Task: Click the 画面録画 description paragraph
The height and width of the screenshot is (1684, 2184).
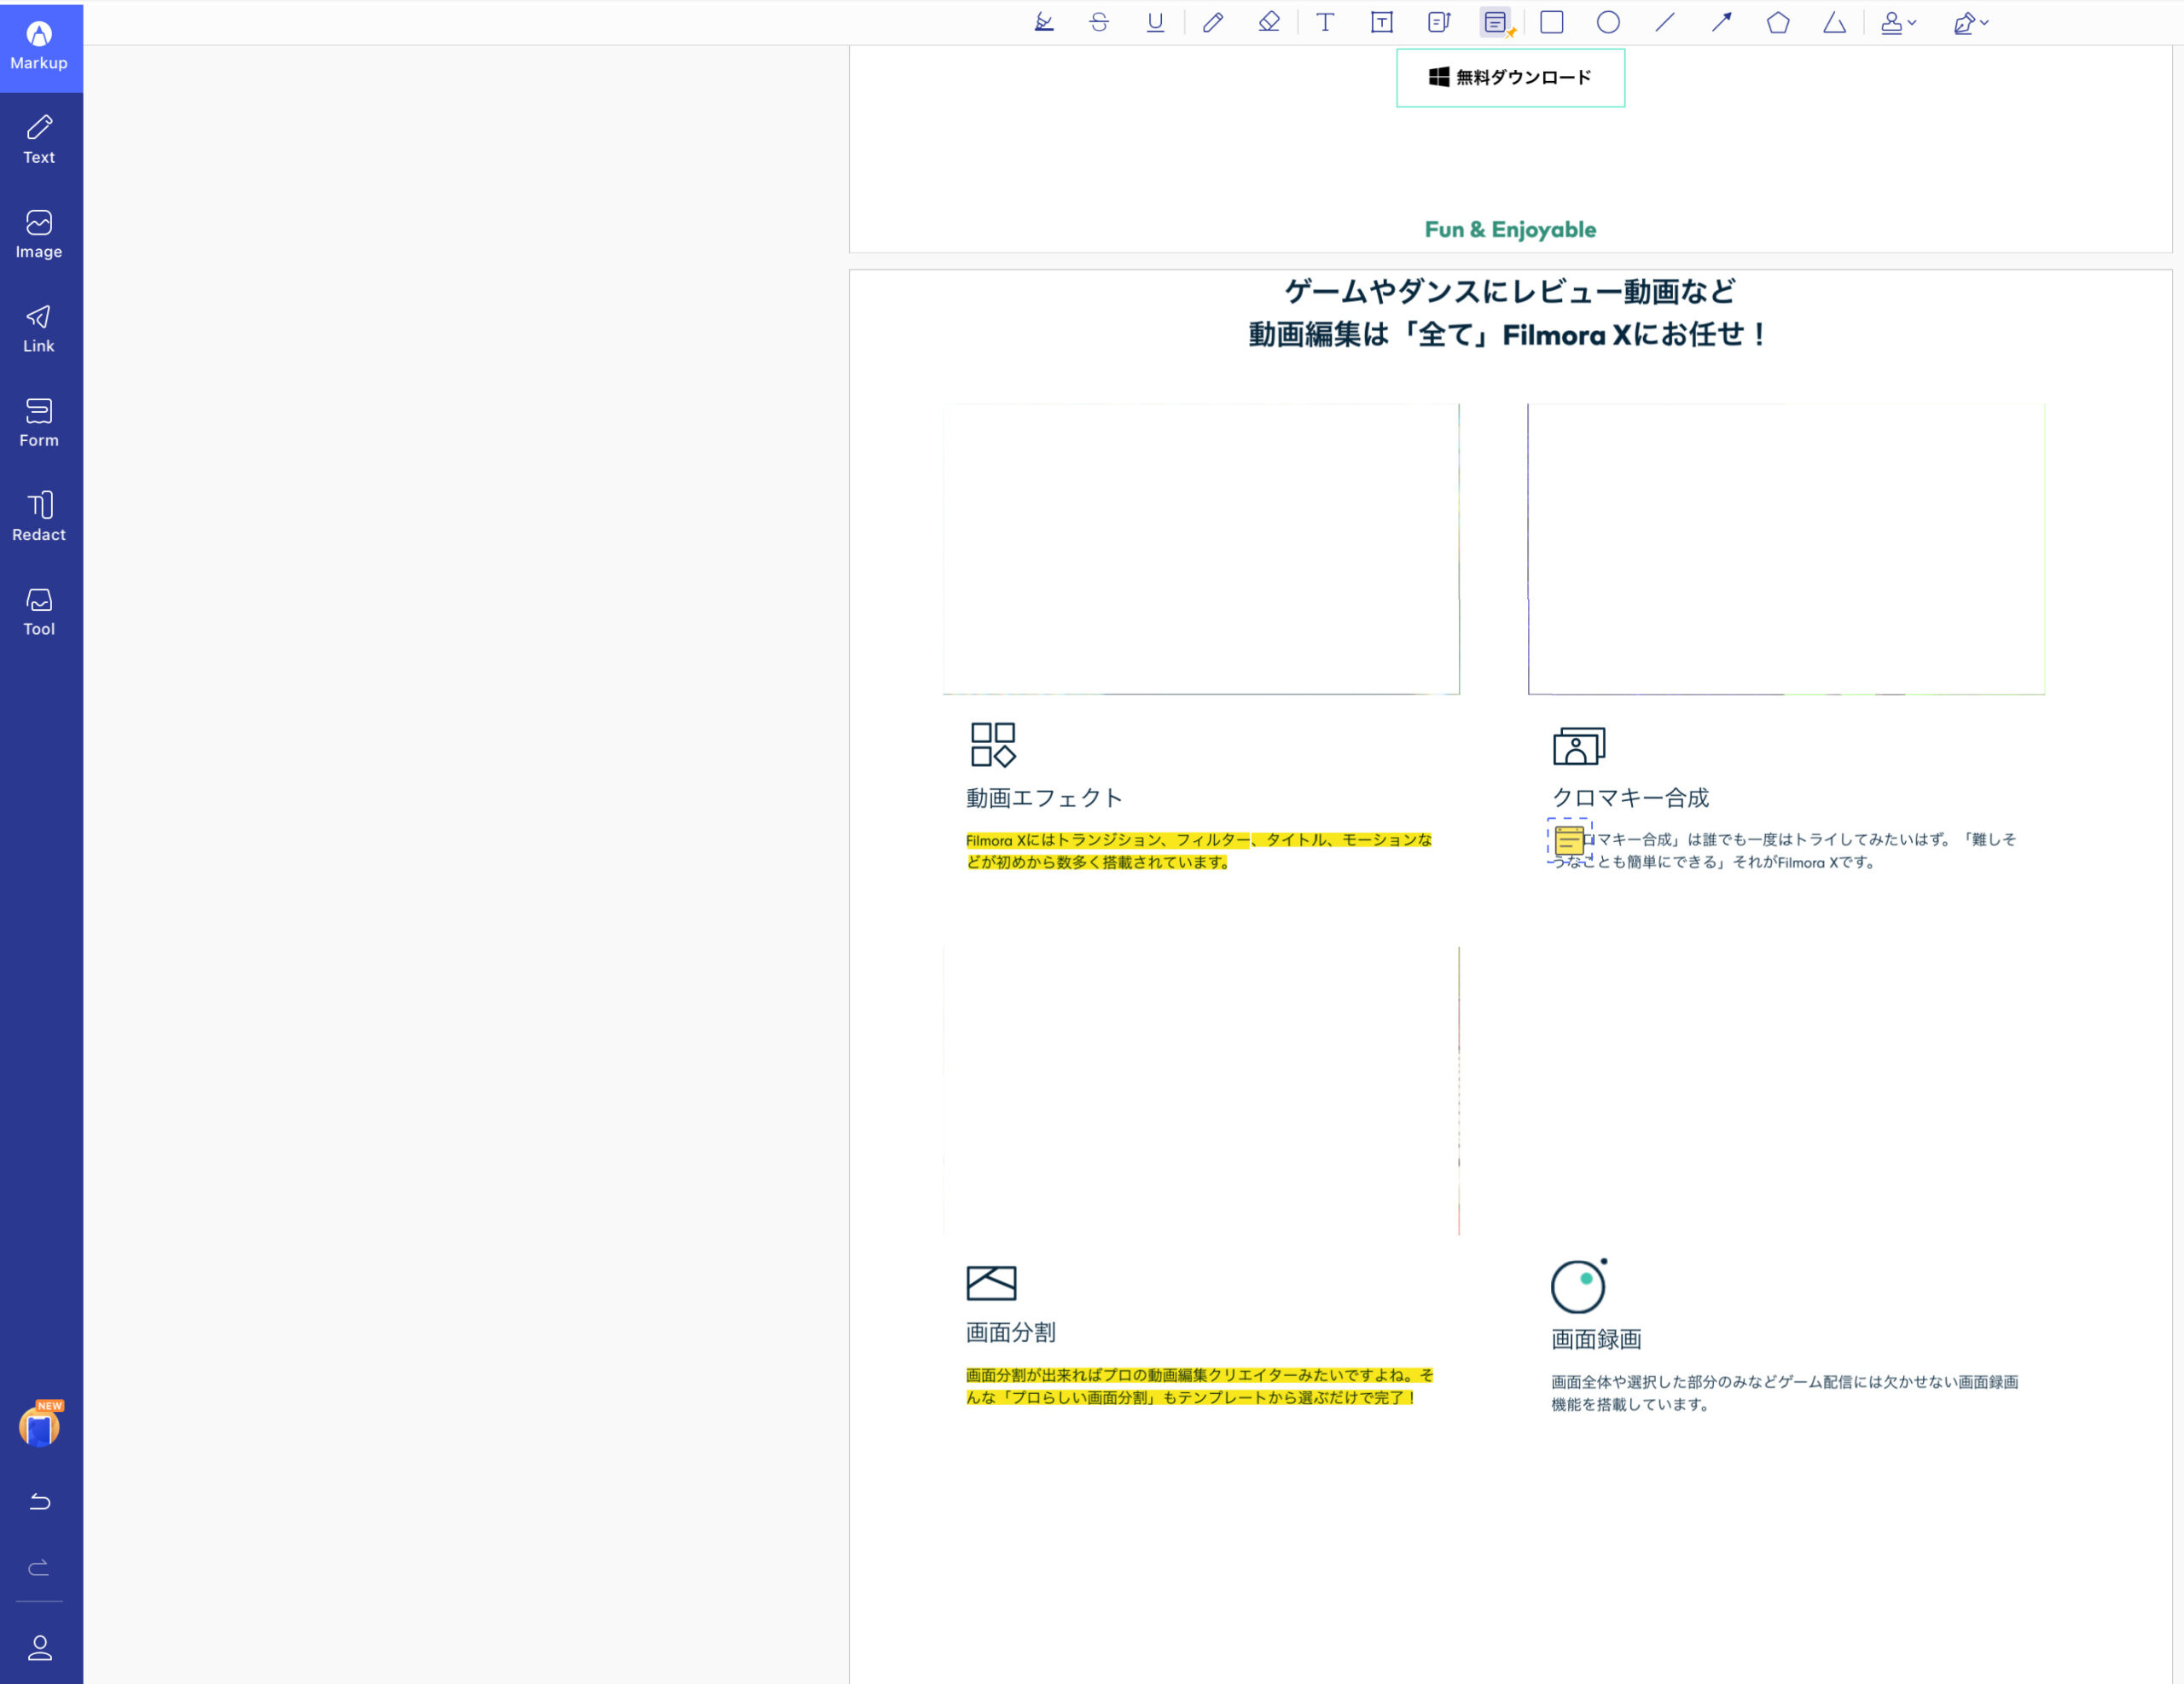Action: point(1785,1393)
